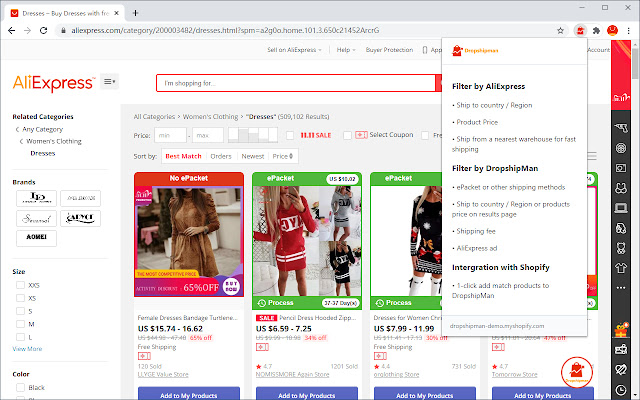Expand the Sell on AliExpress dropdown
Image resolution: width=640 pixels, height=400 pixels.
coord(298,49)
